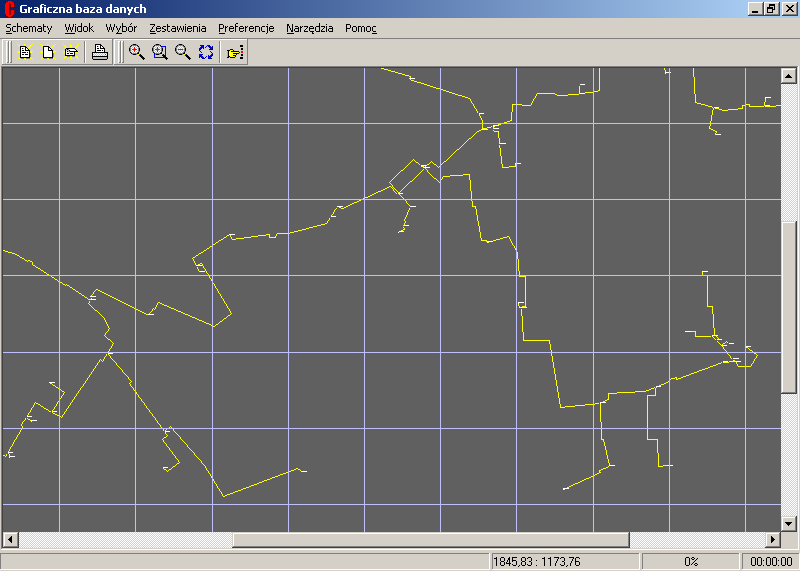Viewport: 800px width, 571px height.
Task: Open the Schematy menu
Action: [x=28, y=28]
